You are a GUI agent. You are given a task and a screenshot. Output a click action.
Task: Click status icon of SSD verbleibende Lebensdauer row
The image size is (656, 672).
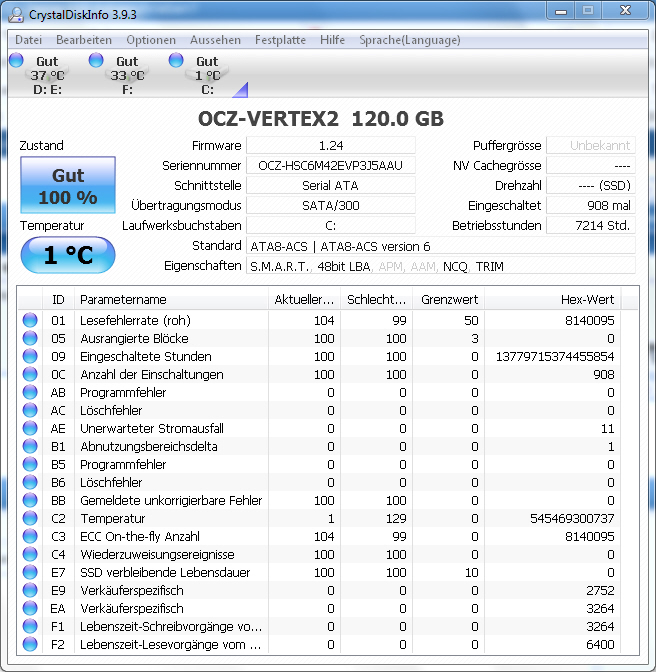[x=30, y=572]
